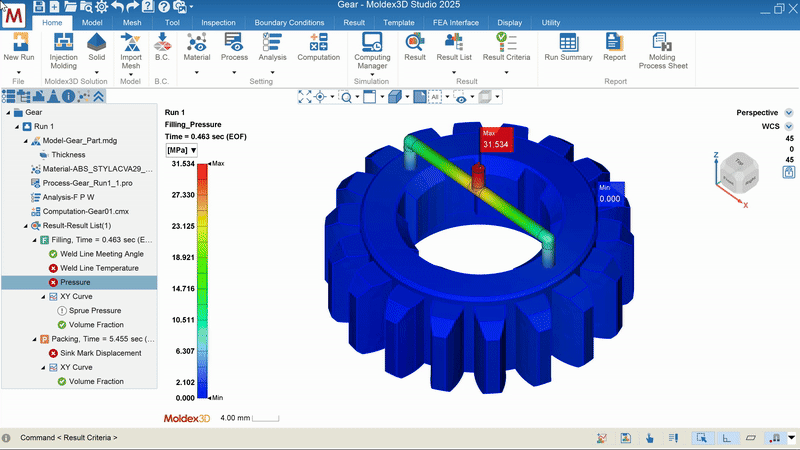Expand the Perspective view dropdown
The height and width of the screenshot is (450, 800).
[x=789, y=113]
